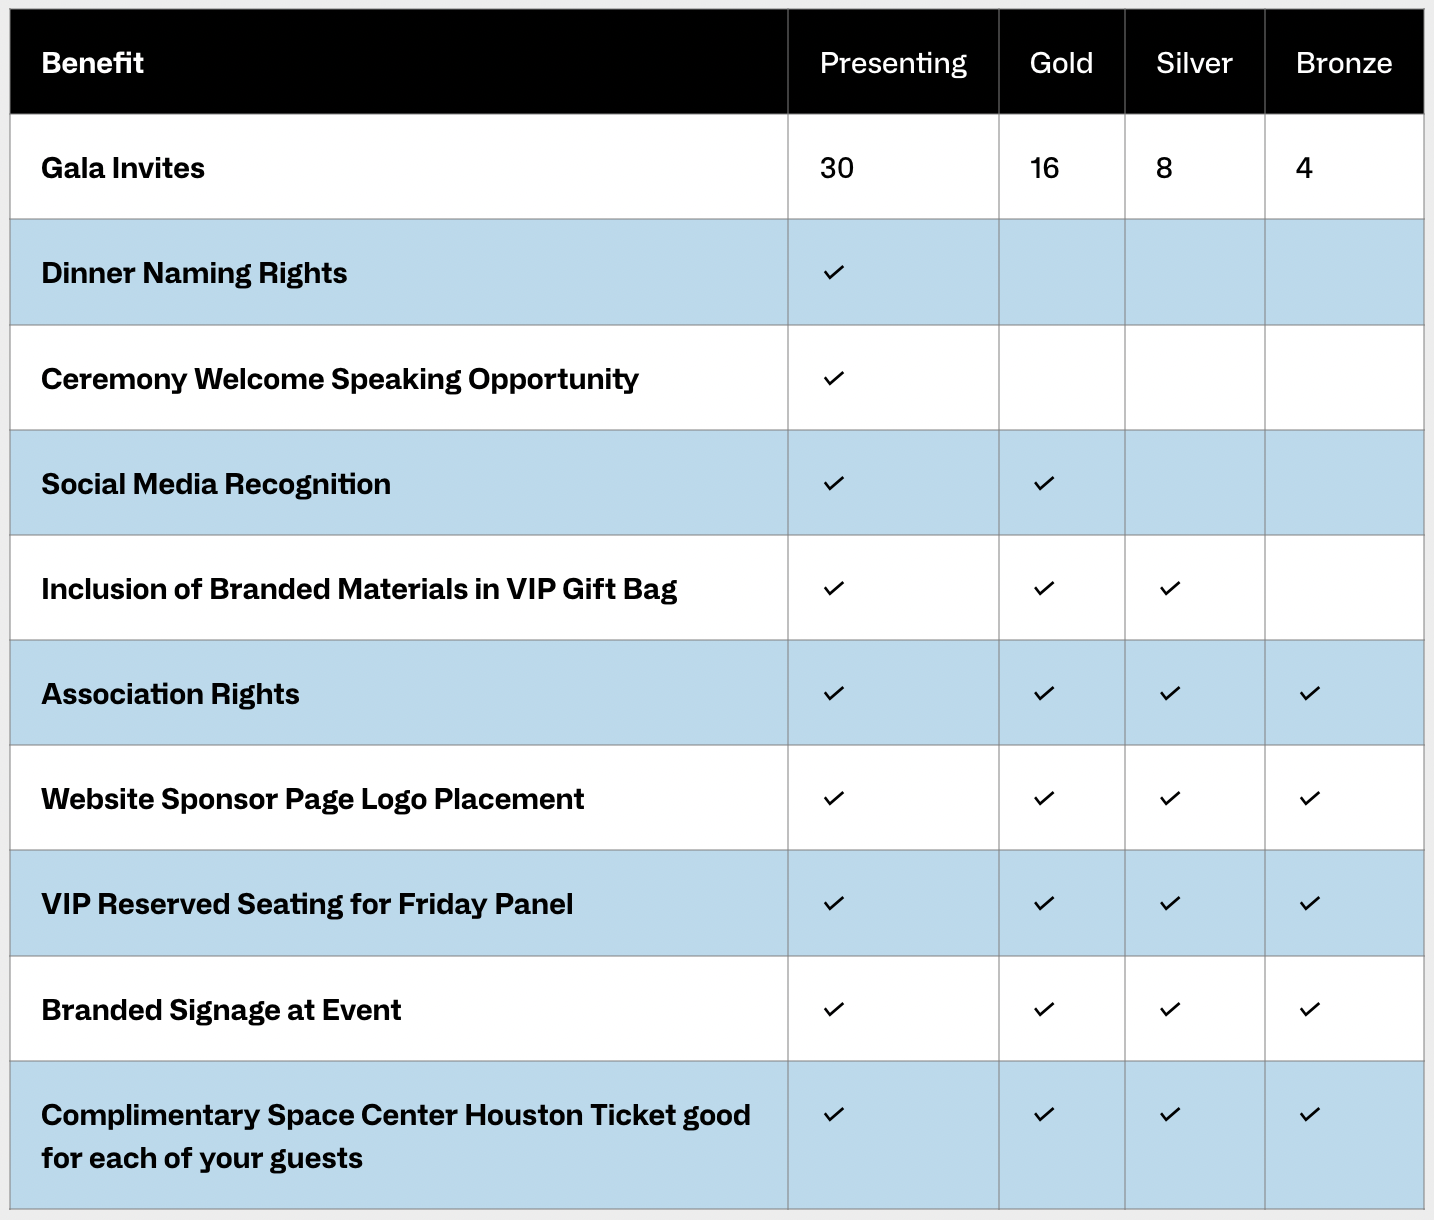The image size is (1434, 1220).
Task: Click the Benefit column header
Action: tap(93, 63)
